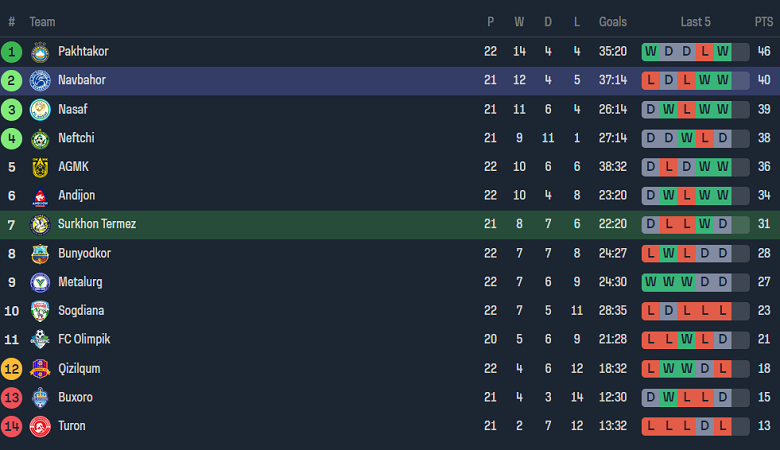Click the Andijon club crest
This screenshot has height=450, width=780.
click(40, 197)
